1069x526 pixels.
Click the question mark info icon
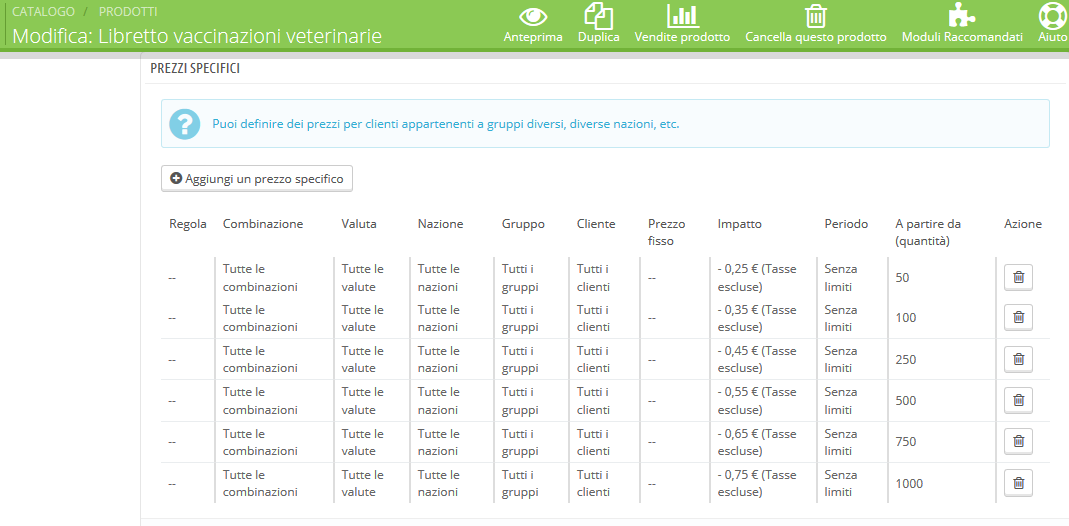184,124
